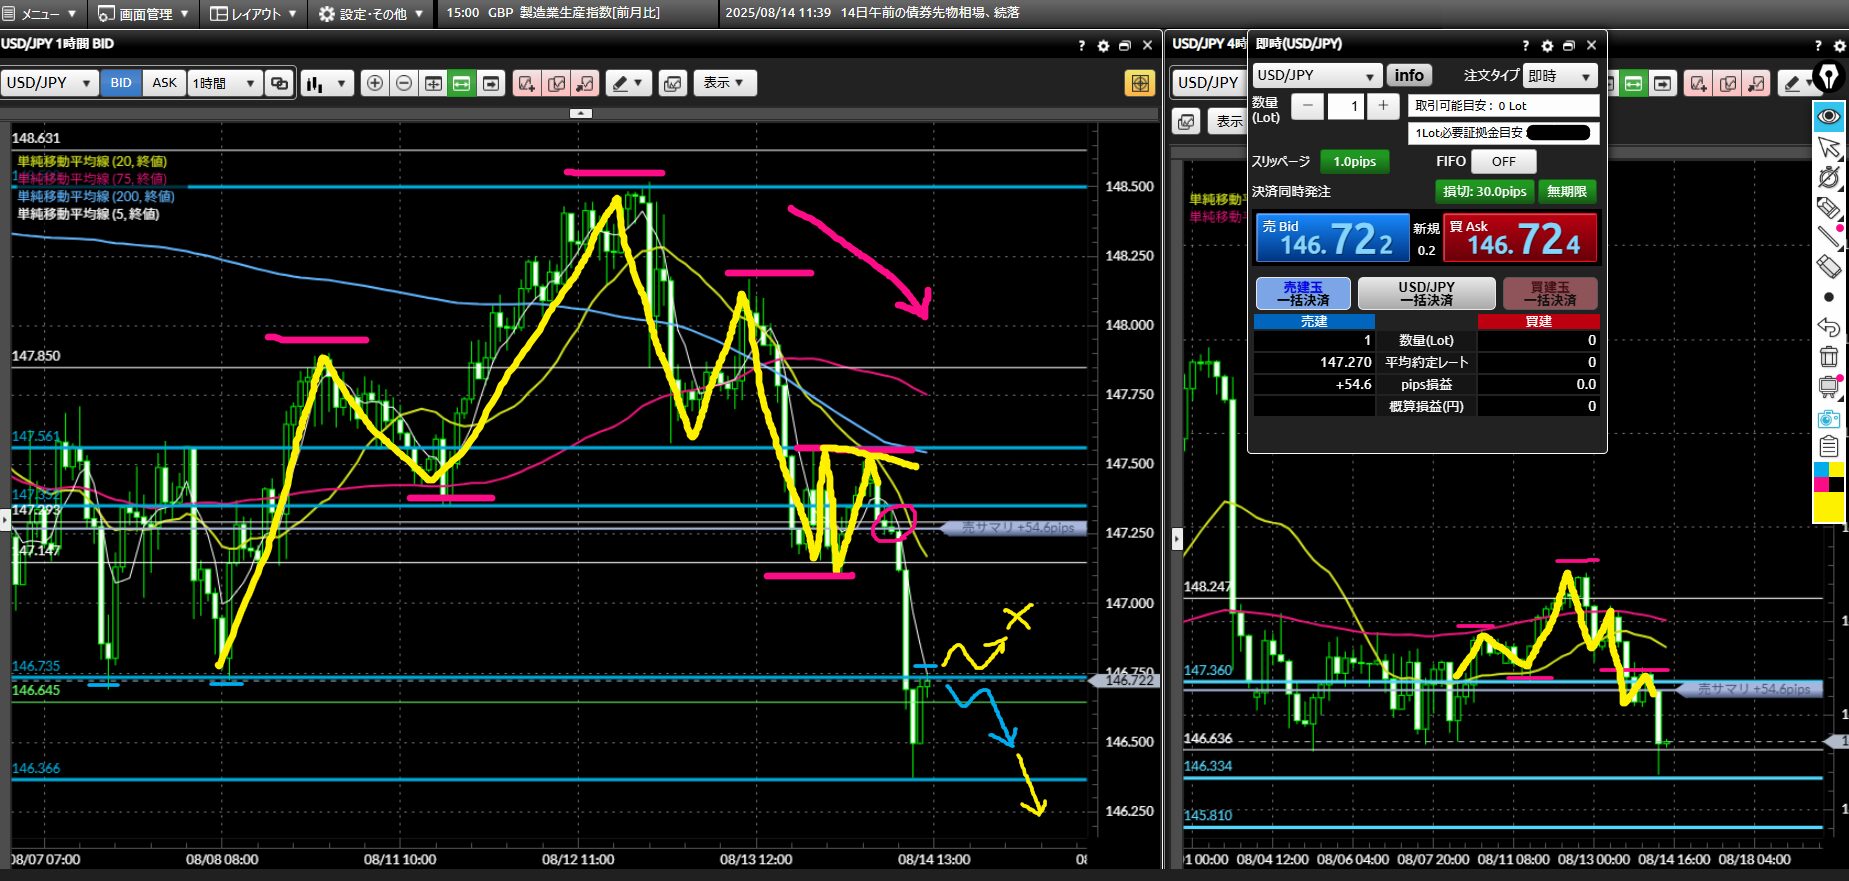Screen dimensions: 1849x881
Task: Select the highlighter marker tool in drawing toolbar
Action: [1829, 208]
